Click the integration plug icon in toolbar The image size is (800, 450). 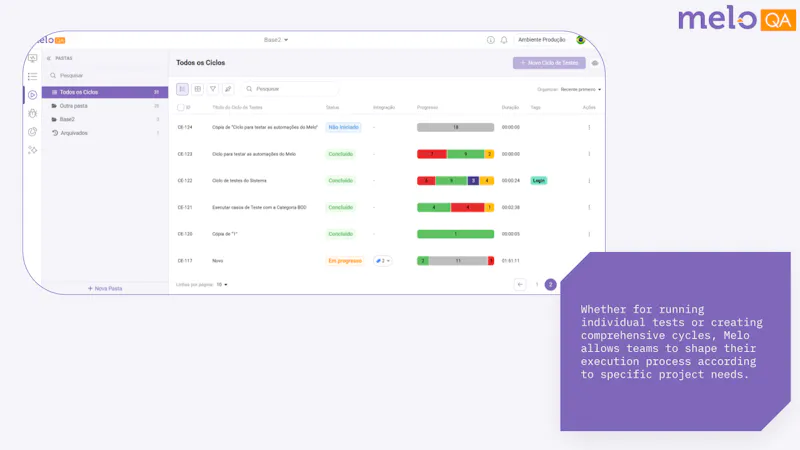click(228, 89)
